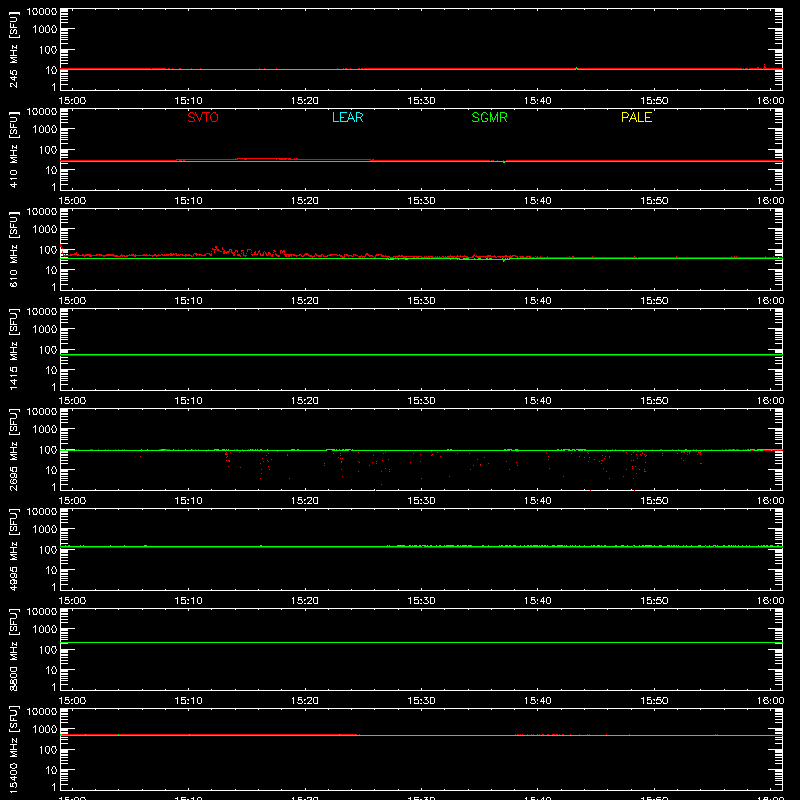This screenshot has height=800, width=800.
Task: Click the 100 tick on 15400 MHz axis
Action: tap(48, 750)
